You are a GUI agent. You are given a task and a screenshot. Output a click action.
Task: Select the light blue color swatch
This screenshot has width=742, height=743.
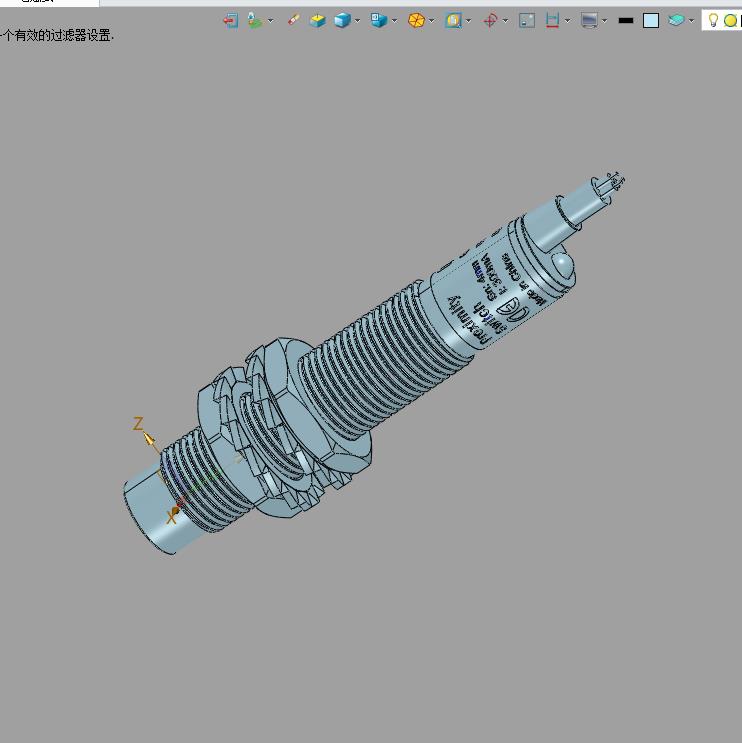point(651,20)
